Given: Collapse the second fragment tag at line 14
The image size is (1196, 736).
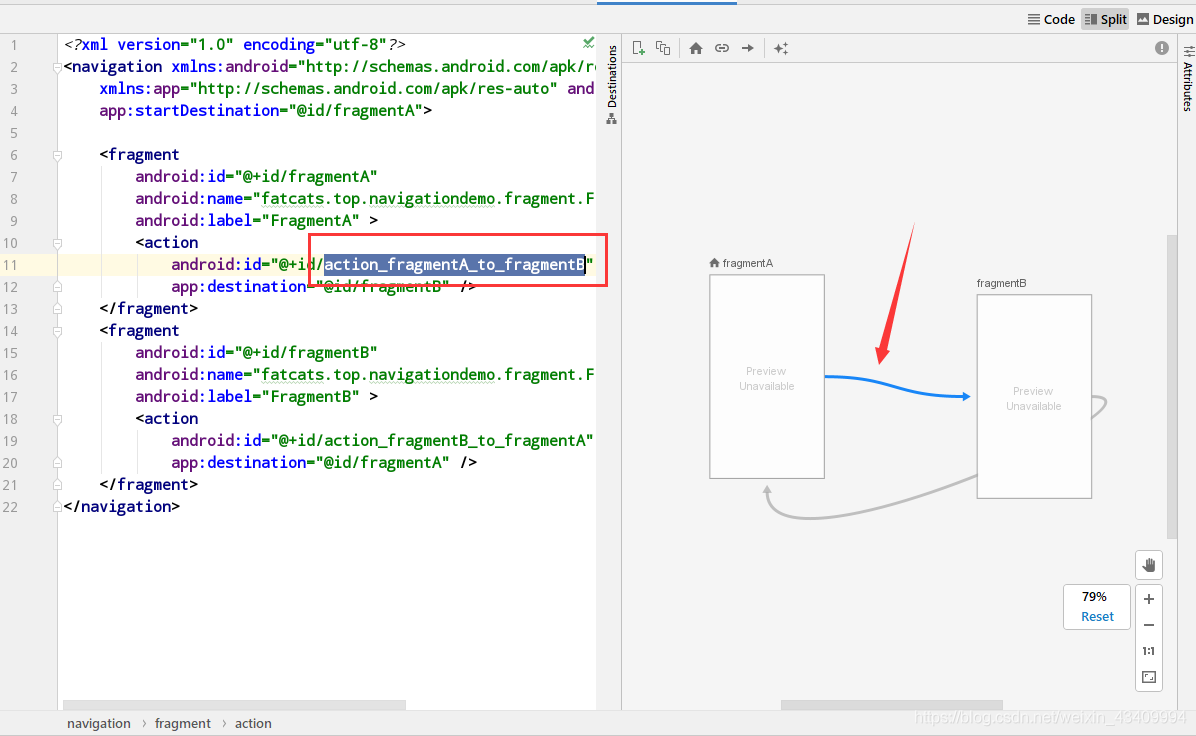Looking at the screenshot, I should point(57,331).
